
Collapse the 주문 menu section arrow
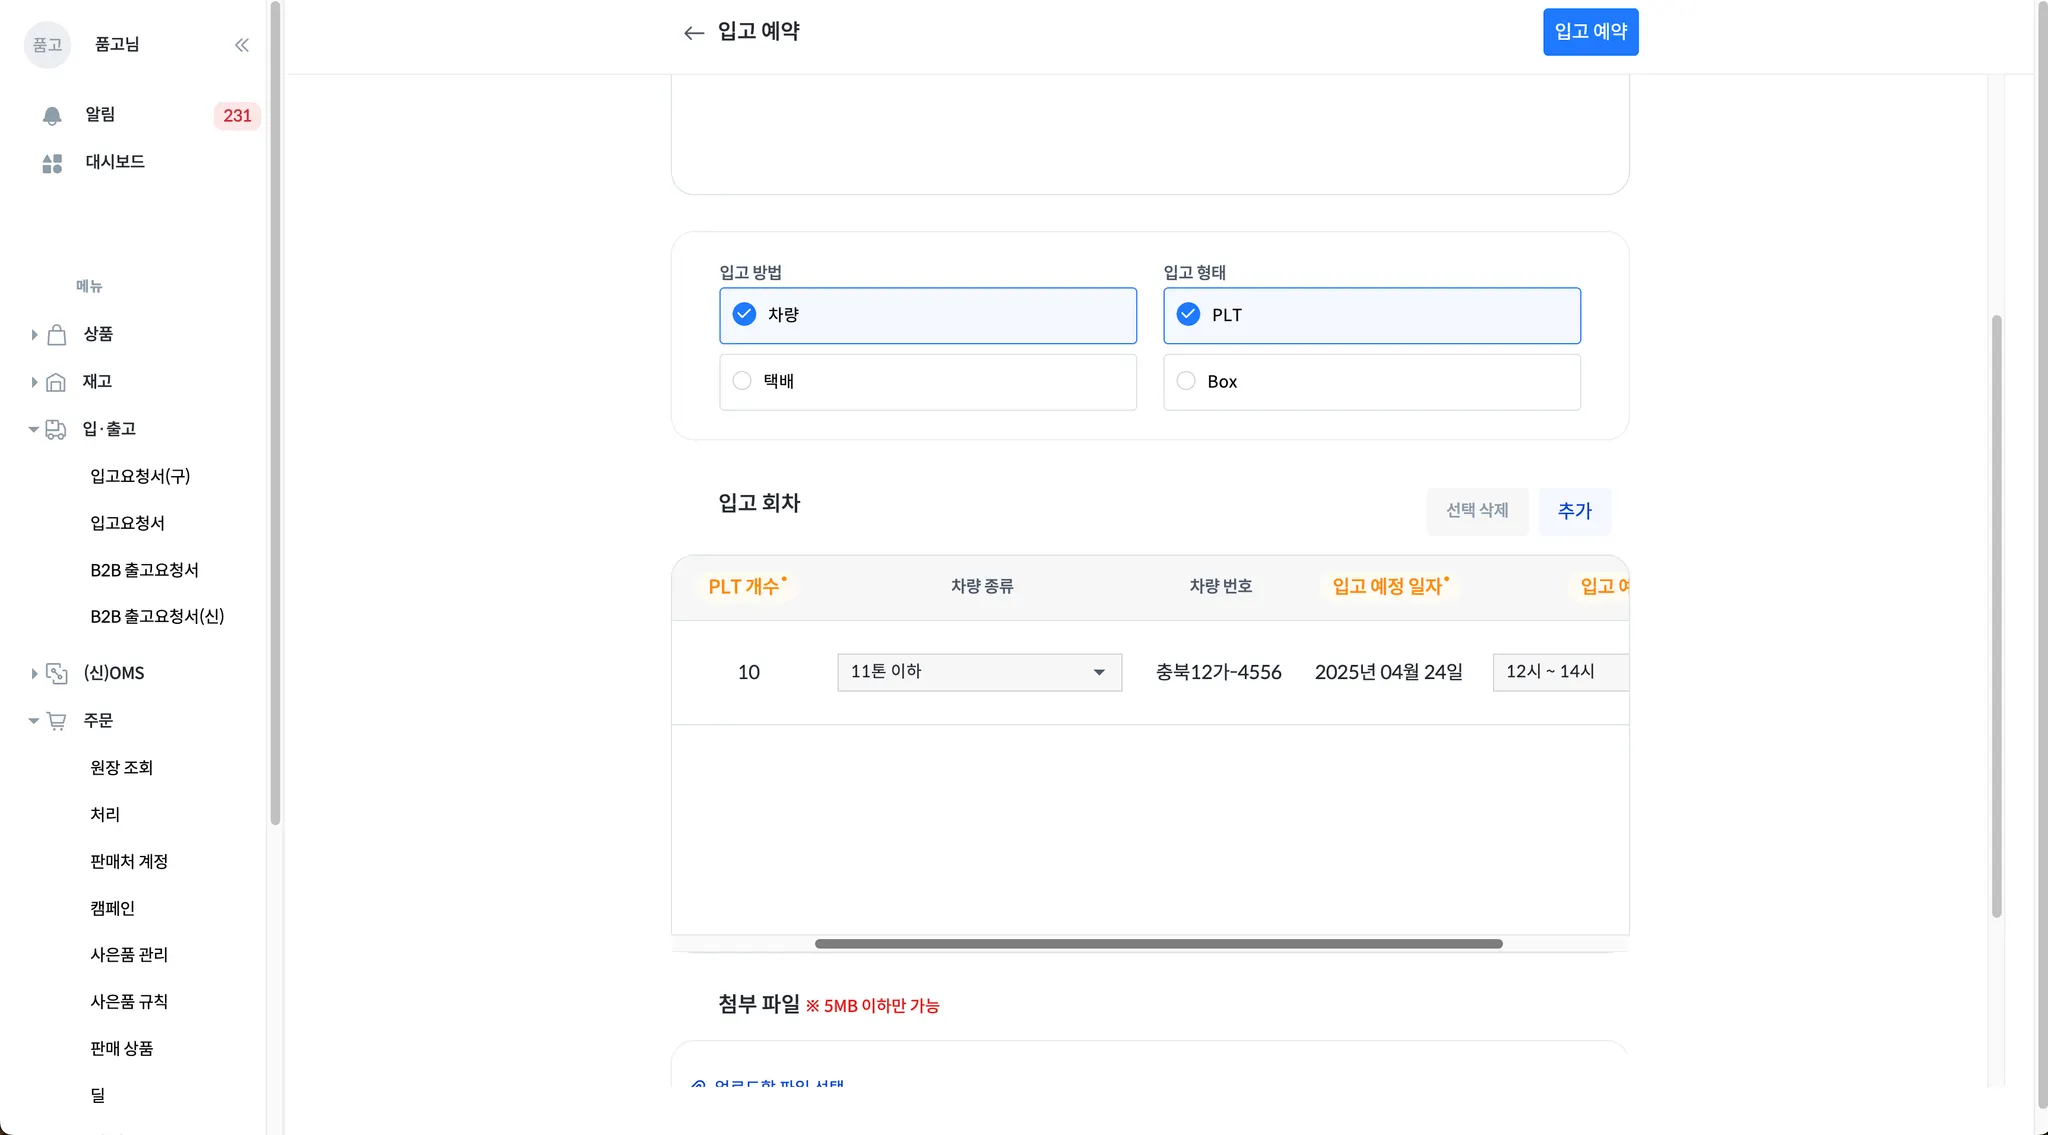click(x=34, y=721)
